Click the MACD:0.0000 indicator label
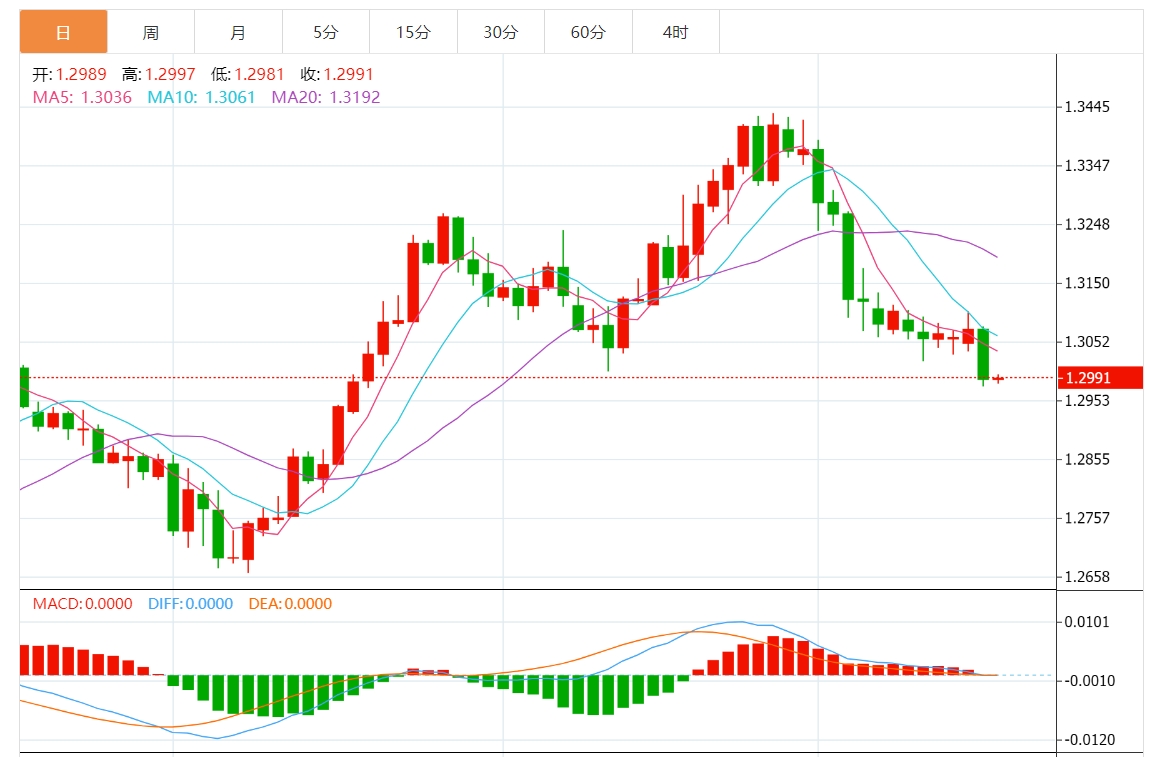The height and width of the screenshot is (757, 1154). pyautogui.click(x=82, y=604)
